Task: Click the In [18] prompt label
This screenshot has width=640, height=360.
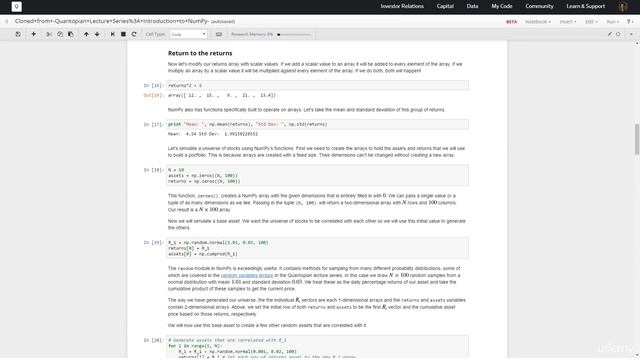Action: (153, 170)
